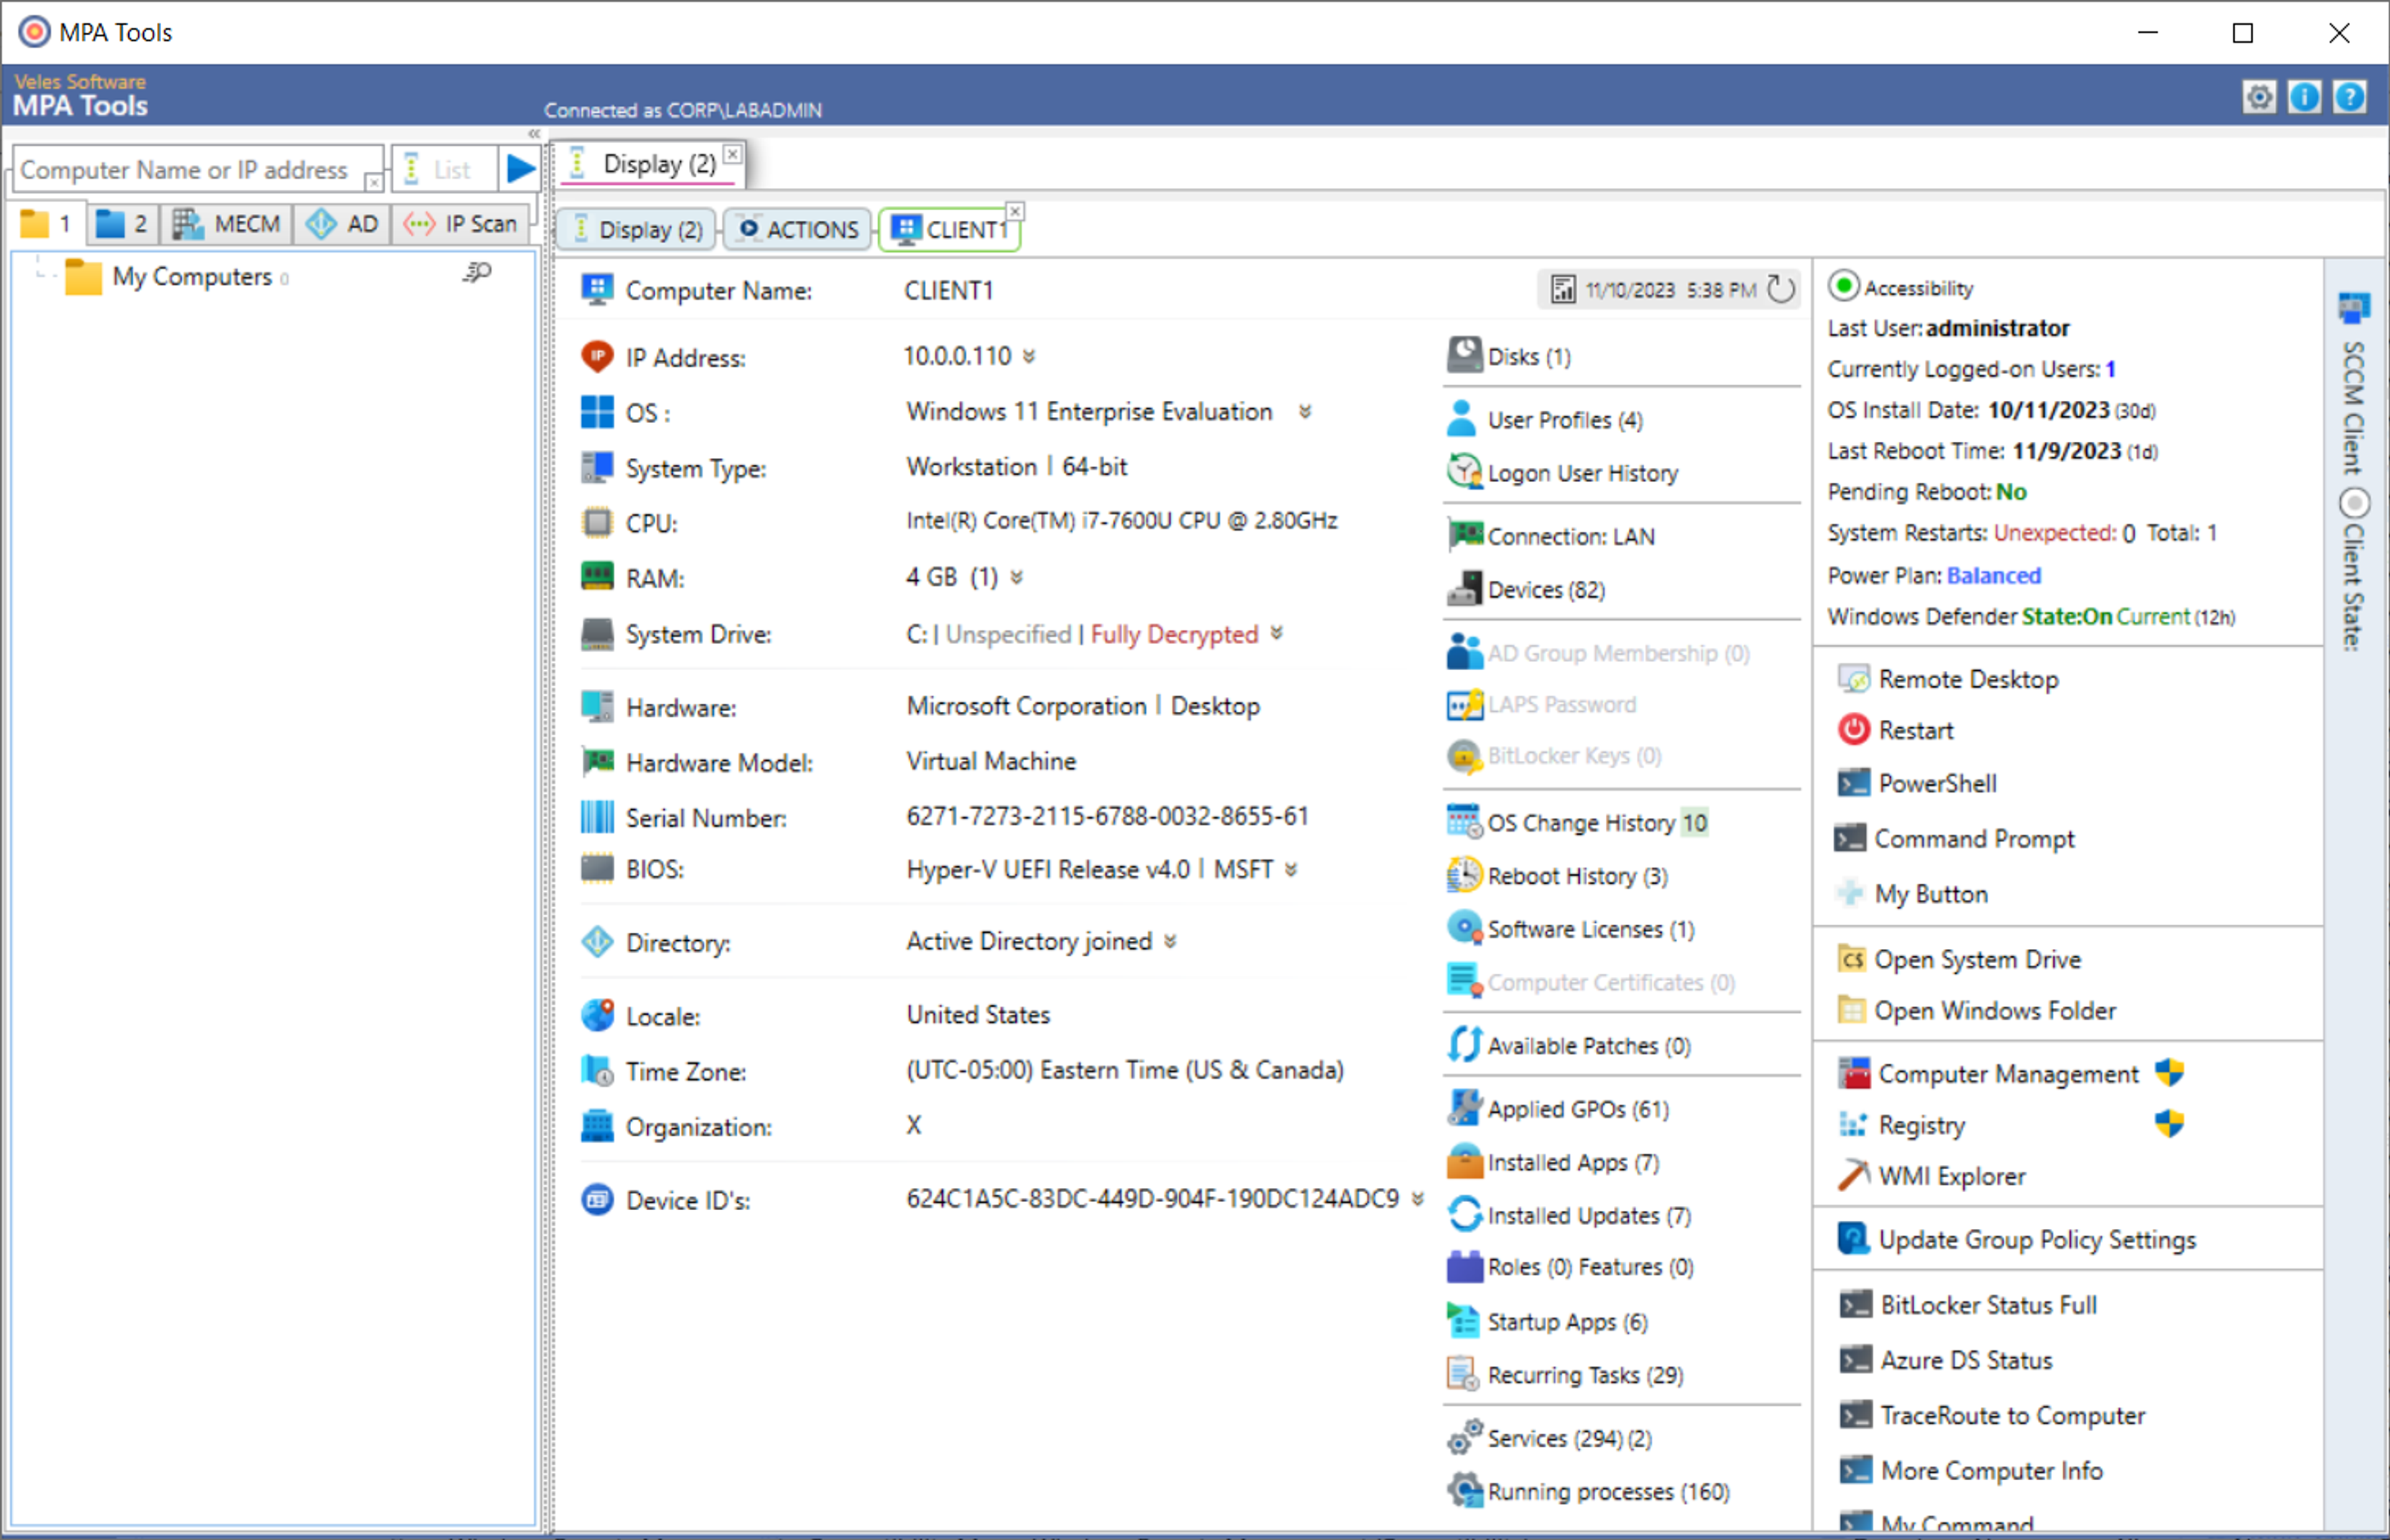Select inner Display (2) tab
The image size is (2390, 1540).
coord(637,229)
